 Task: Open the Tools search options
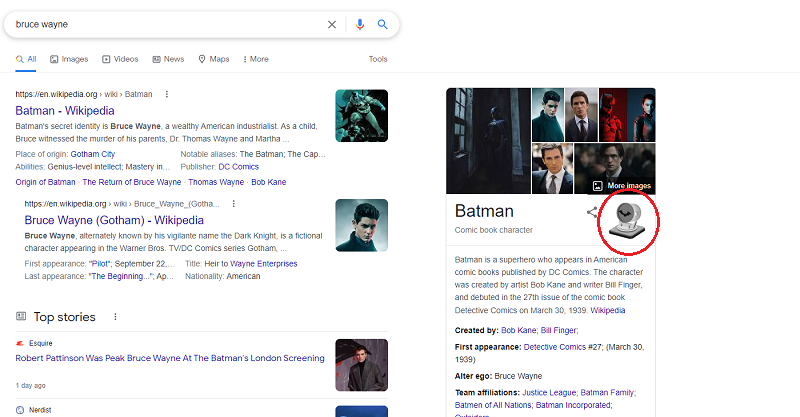pos(378,59)
